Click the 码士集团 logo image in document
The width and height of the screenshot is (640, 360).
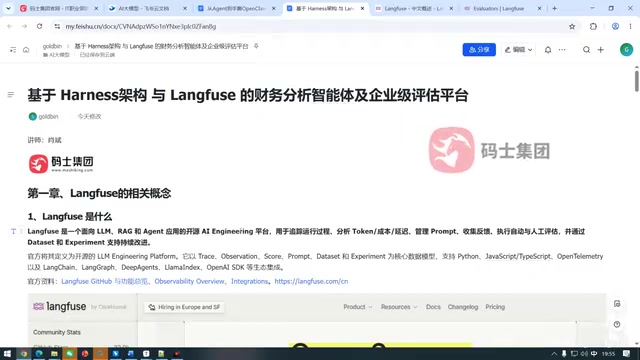[x=61, y=164]
